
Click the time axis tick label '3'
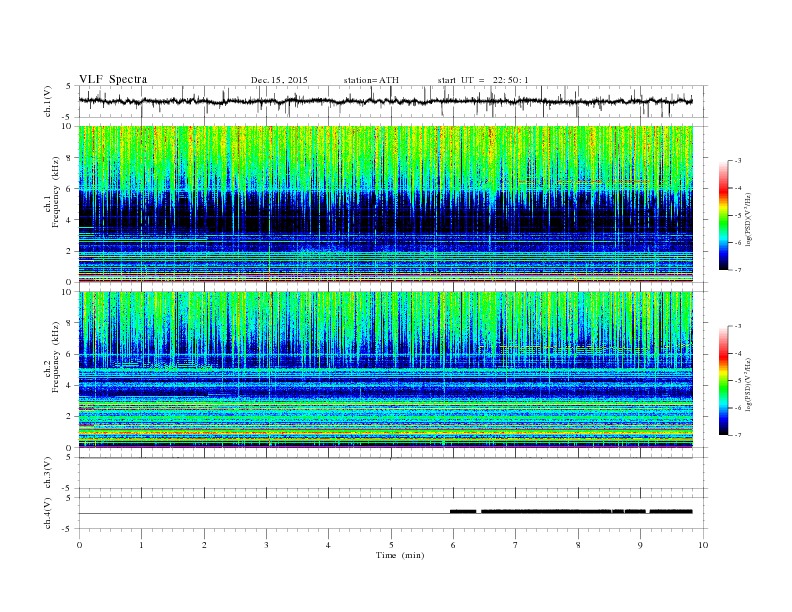(x=266, y=545)
